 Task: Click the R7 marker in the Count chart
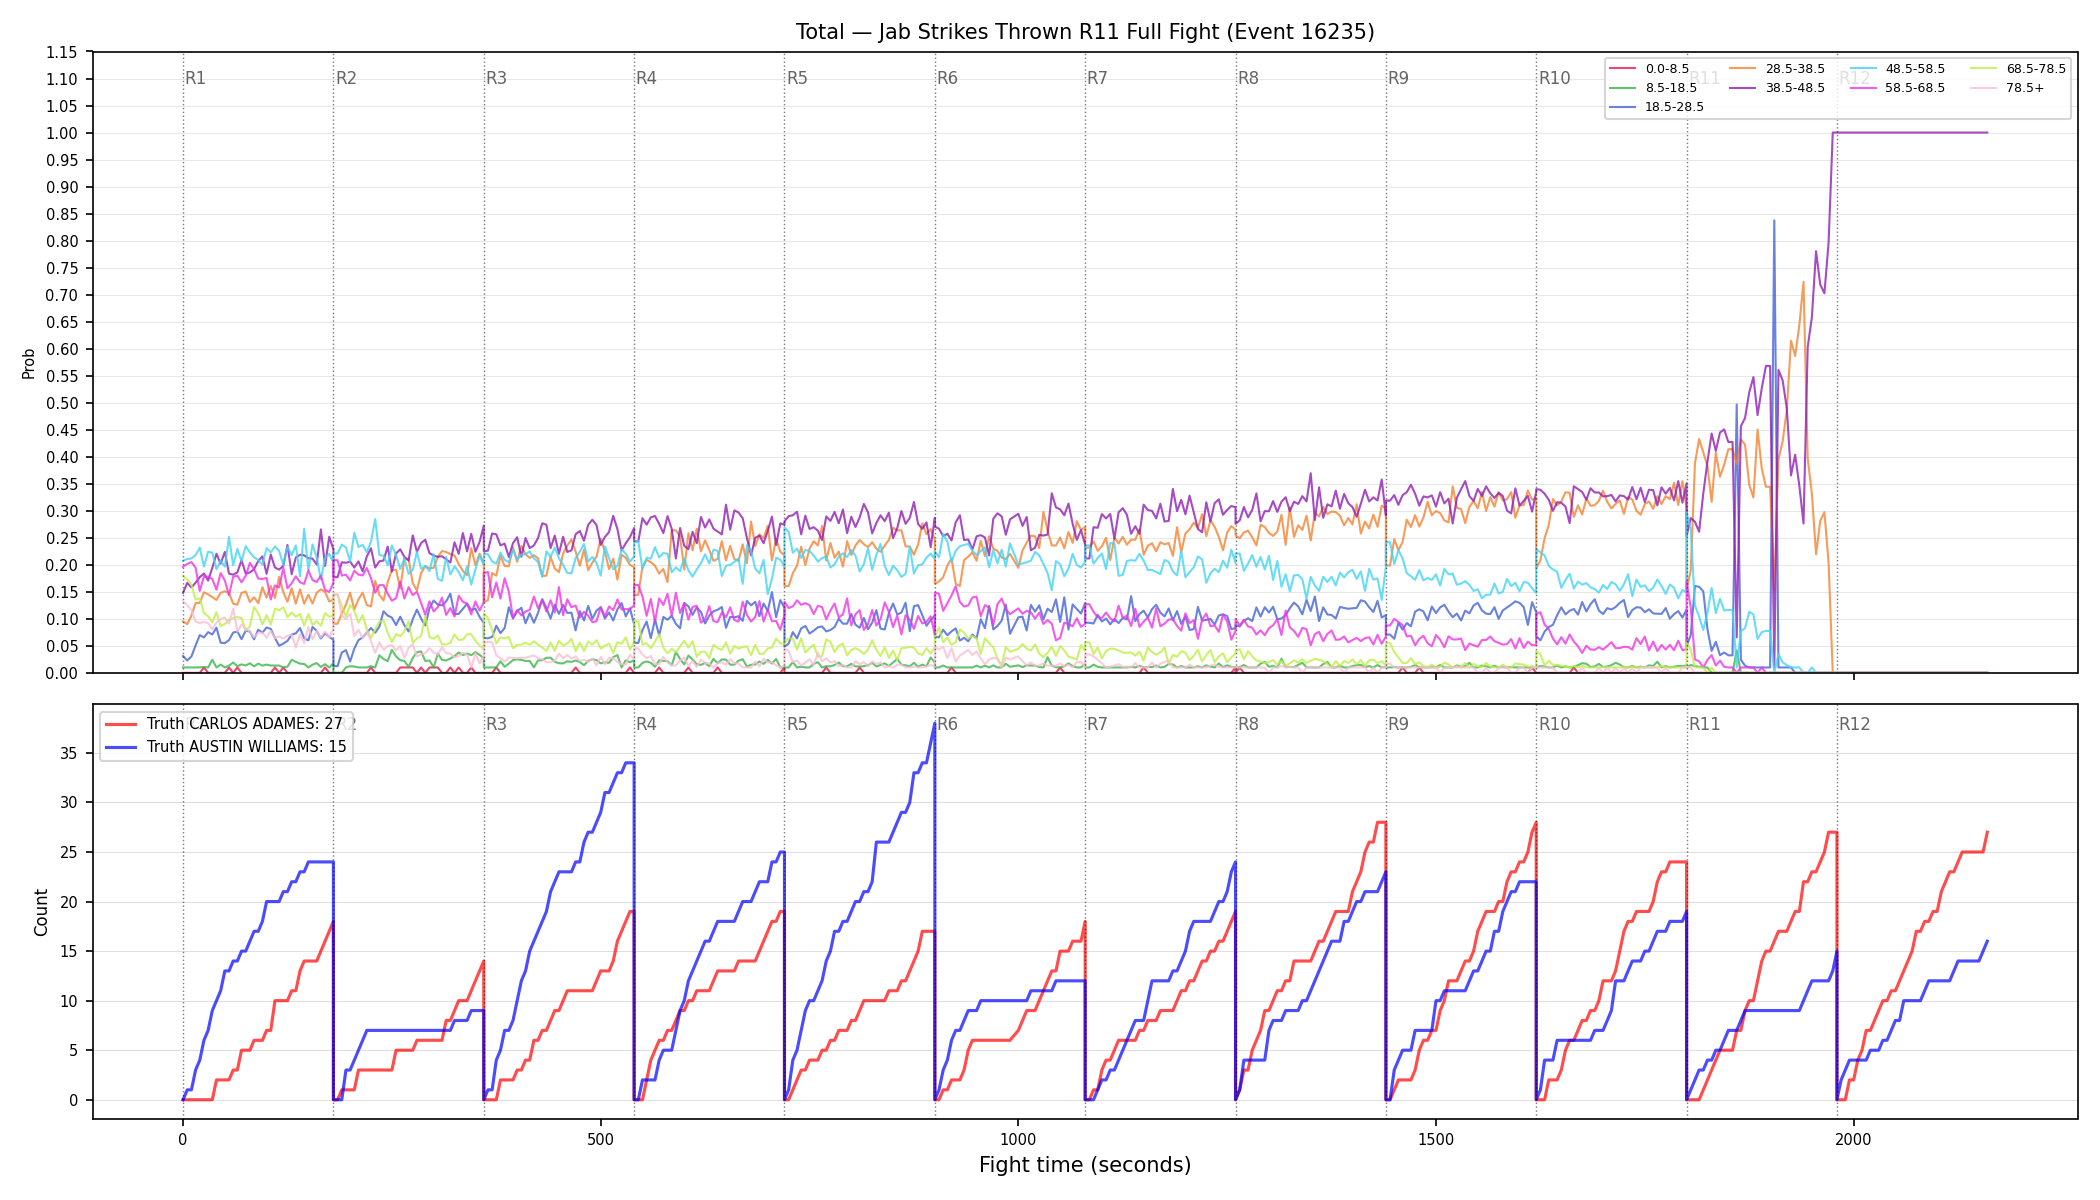click(x=1098, y=724)
